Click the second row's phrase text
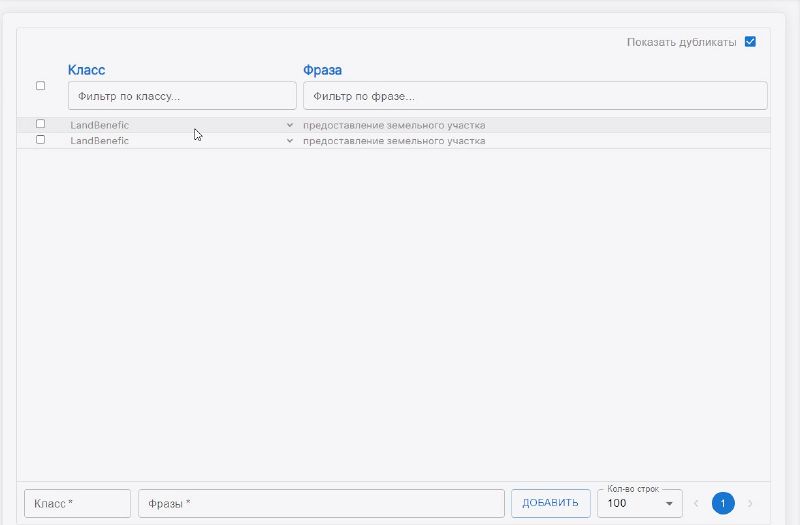 394,141
